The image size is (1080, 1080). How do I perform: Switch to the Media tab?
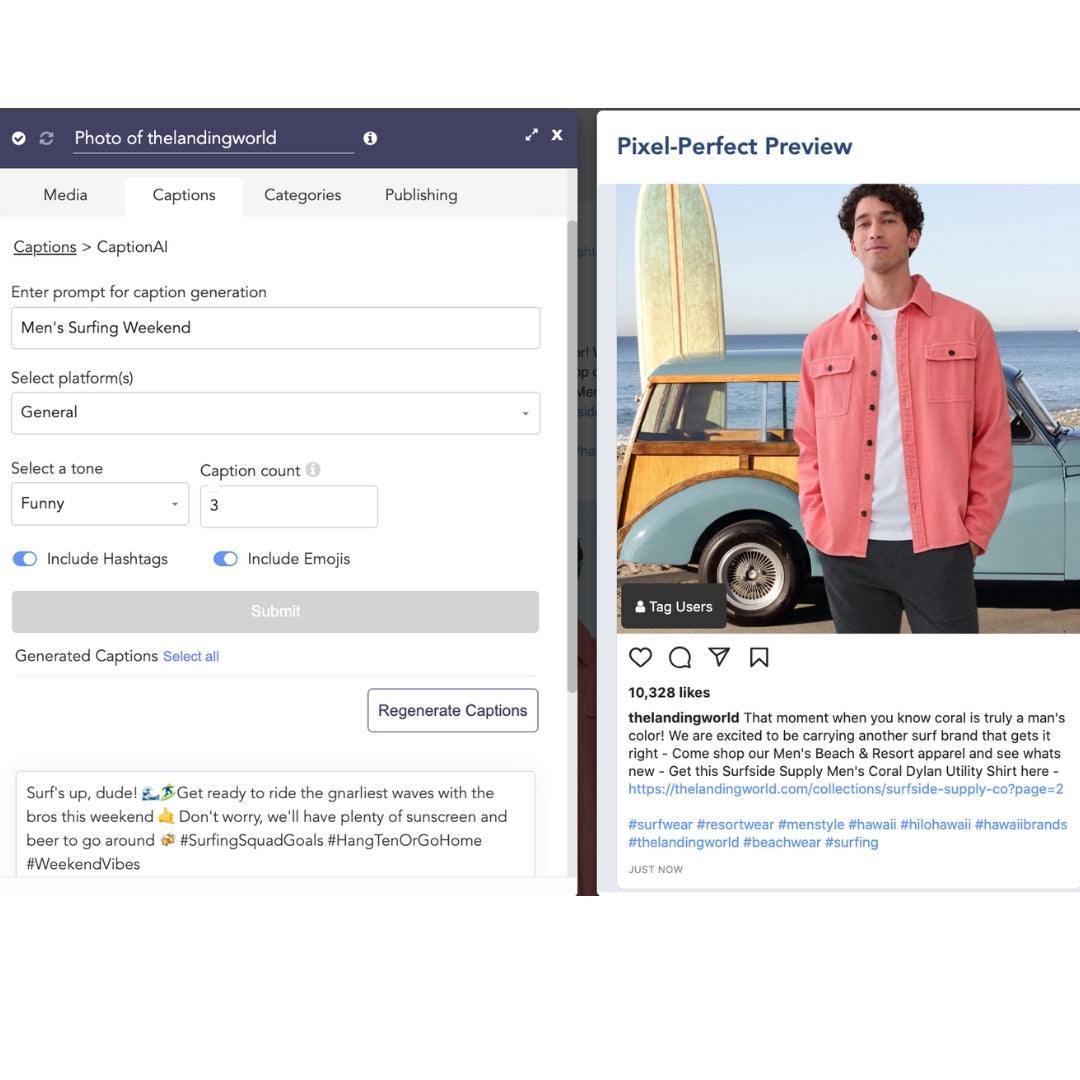[65, 195]
